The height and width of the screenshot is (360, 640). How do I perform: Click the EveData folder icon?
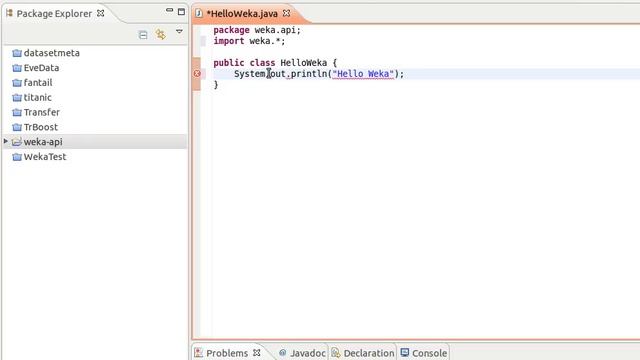pyautogui.click(x=17, y=68)
